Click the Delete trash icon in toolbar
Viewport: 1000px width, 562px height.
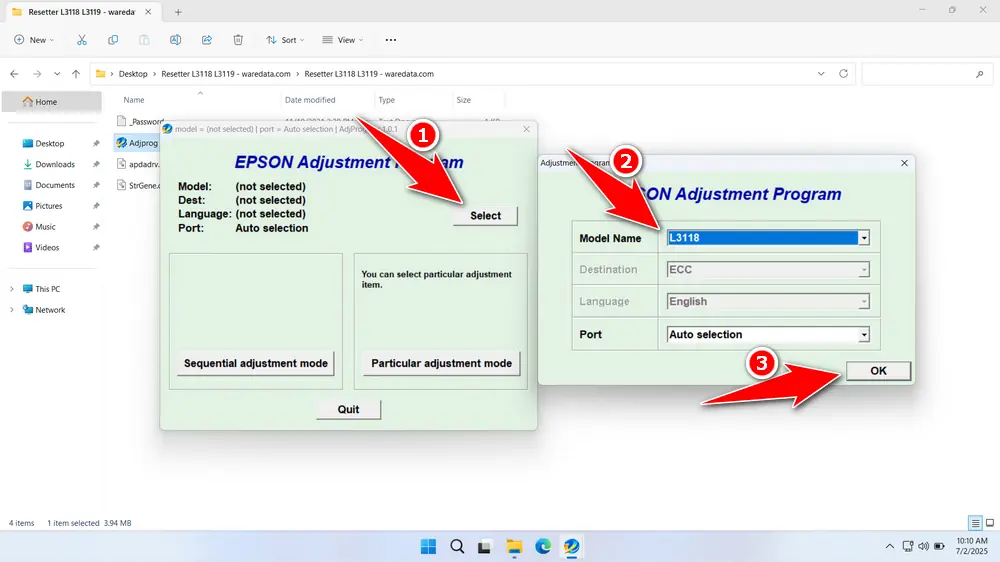(x=238, y=40)
